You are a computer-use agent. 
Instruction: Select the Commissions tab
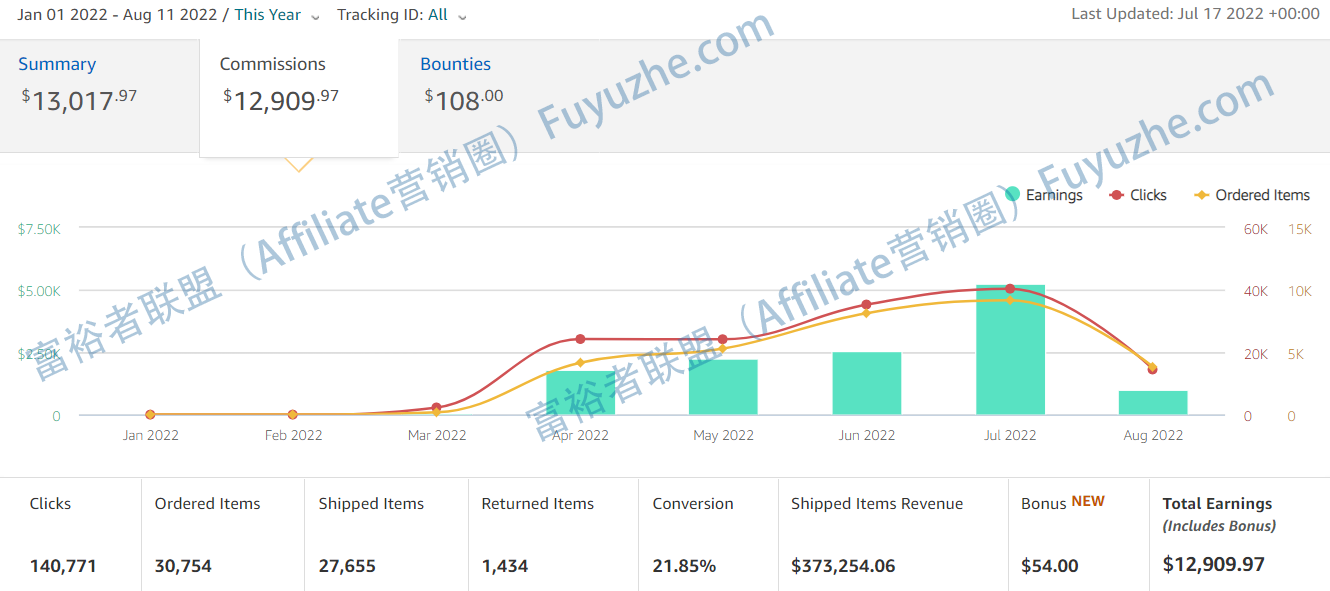(x=273, y=64)
